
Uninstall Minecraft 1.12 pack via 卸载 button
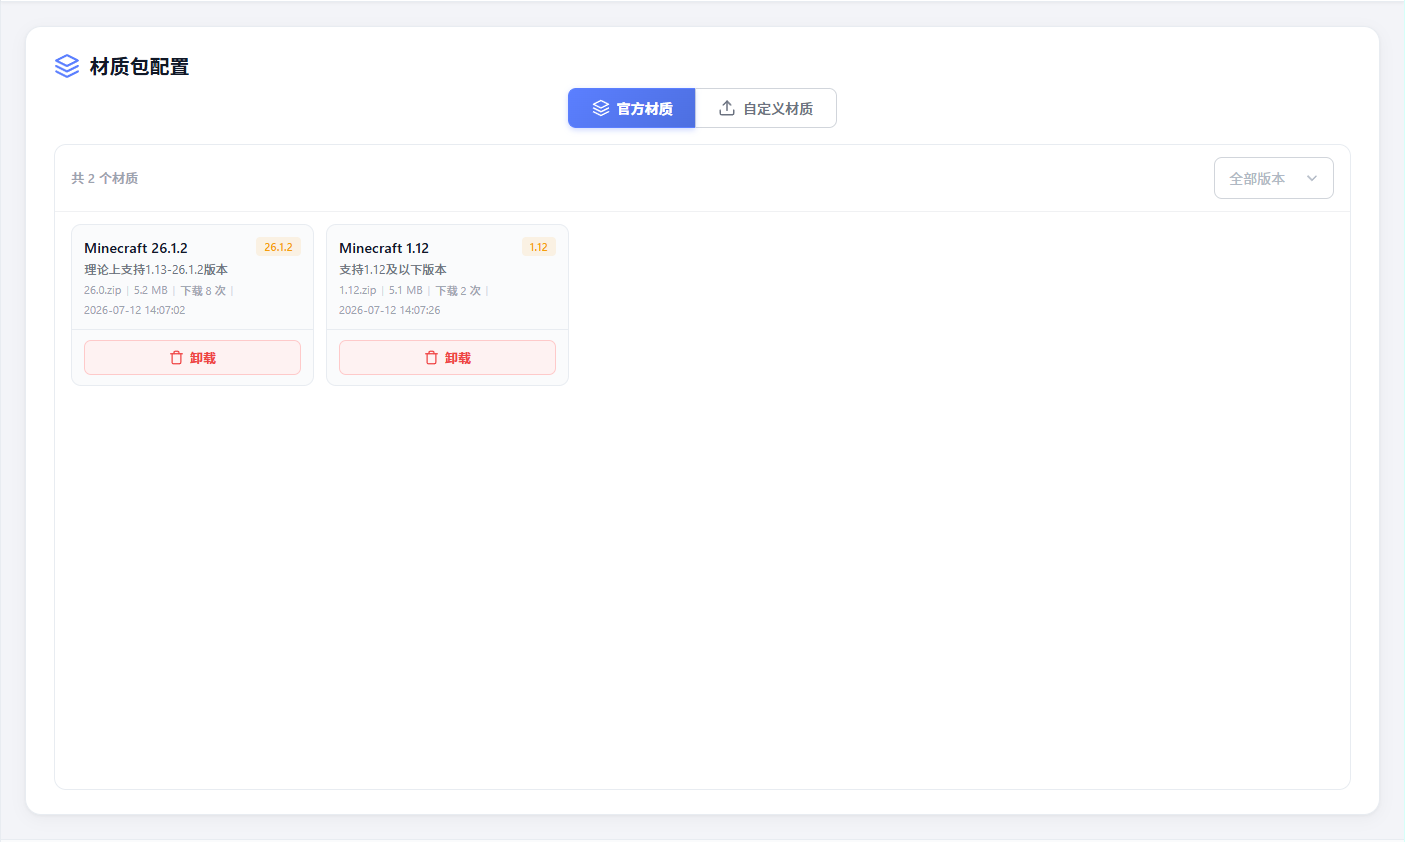coord(447,358)
